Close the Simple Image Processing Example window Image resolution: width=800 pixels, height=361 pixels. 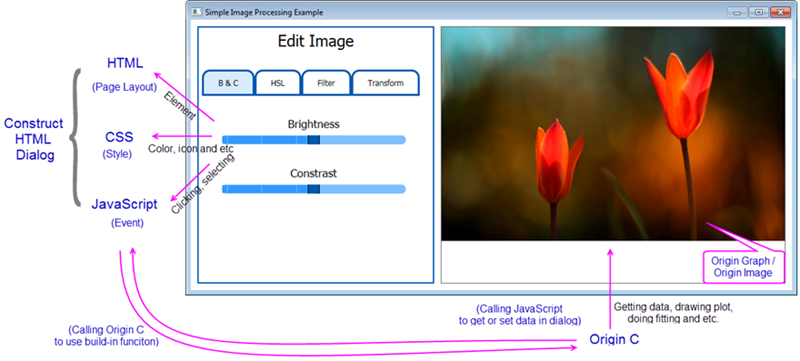[x=780, y=13]
